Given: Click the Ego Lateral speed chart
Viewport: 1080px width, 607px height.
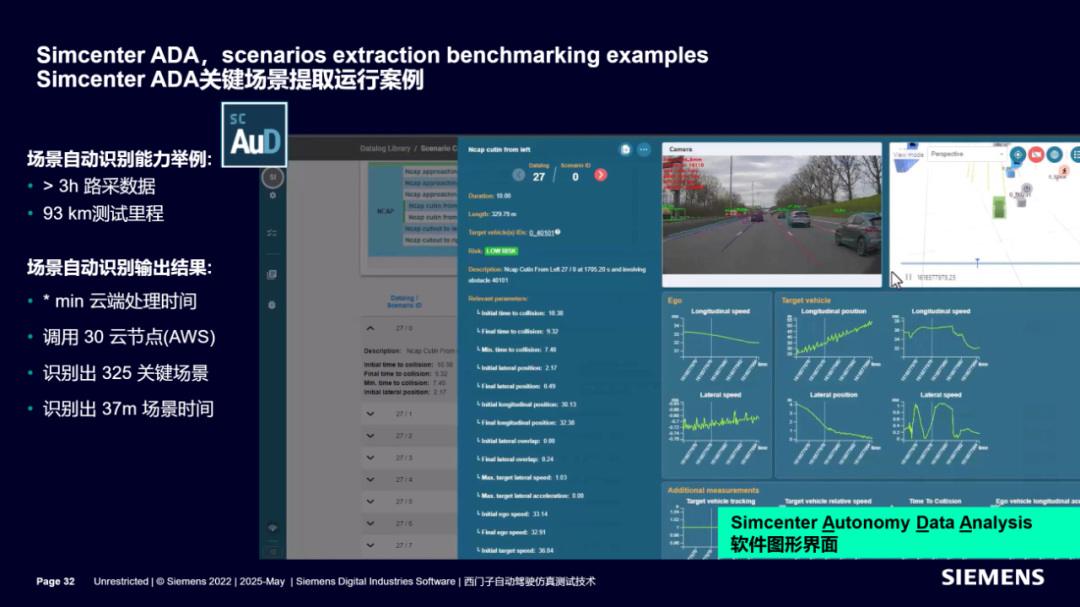Looking at the screenshot, I should [720, 428].
